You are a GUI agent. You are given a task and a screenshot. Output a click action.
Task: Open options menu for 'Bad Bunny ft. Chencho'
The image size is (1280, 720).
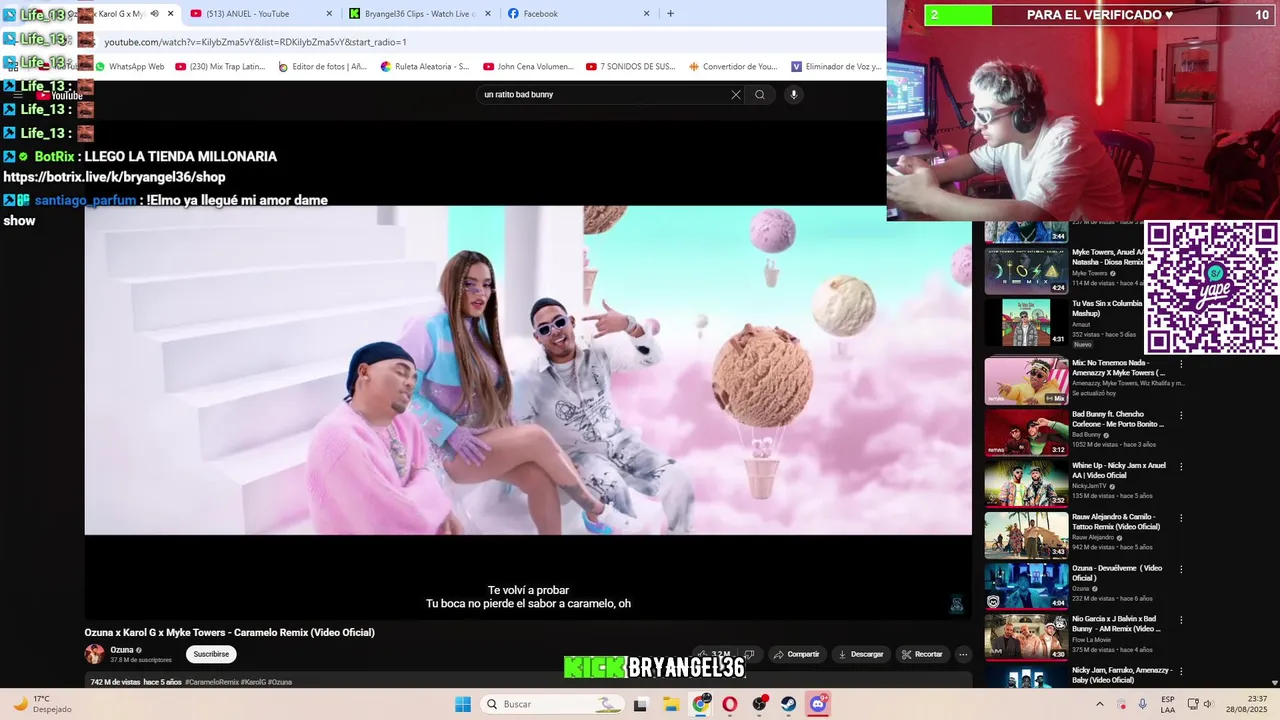coord(1181,415)
